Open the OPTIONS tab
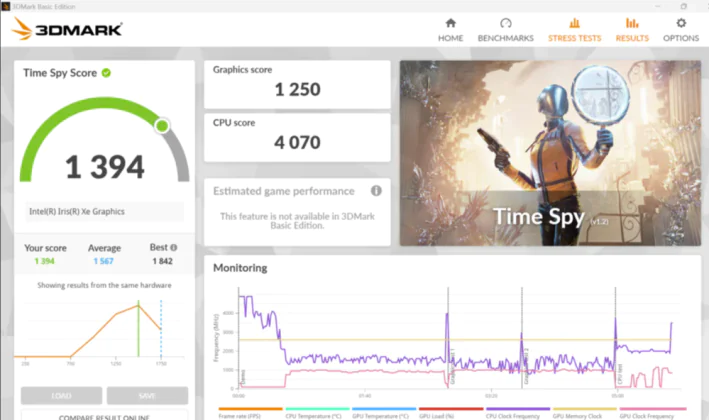This screenshot has height=420, width=709. coord(681,30)
